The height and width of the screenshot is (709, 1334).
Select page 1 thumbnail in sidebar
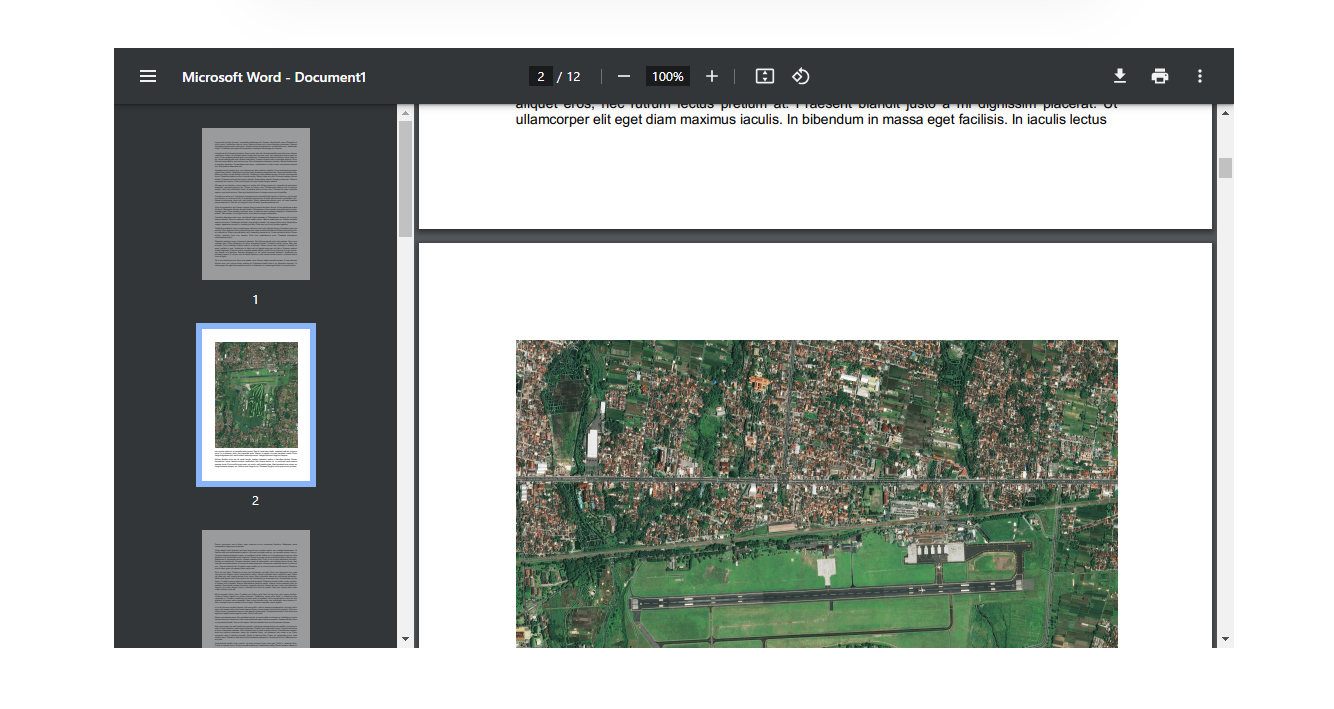pos(256,203)
